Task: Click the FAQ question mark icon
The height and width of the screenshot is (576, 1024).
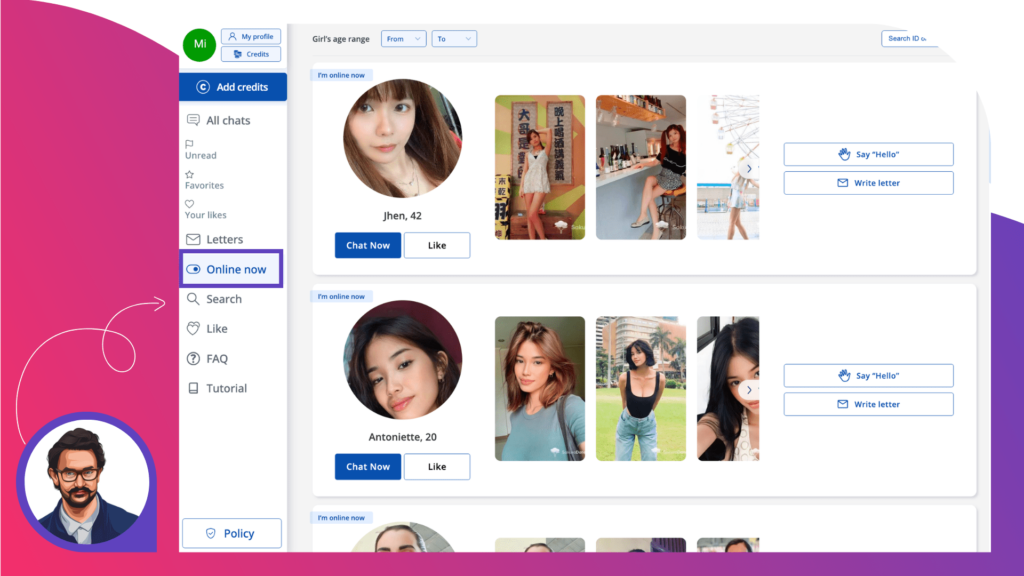Action: 193,359
